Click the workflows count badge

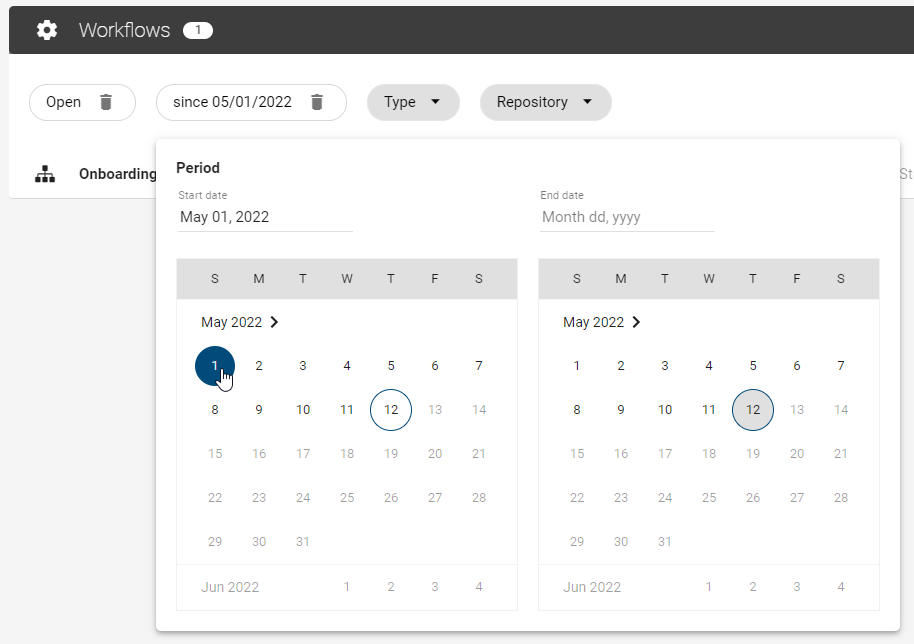click(197, 29)
